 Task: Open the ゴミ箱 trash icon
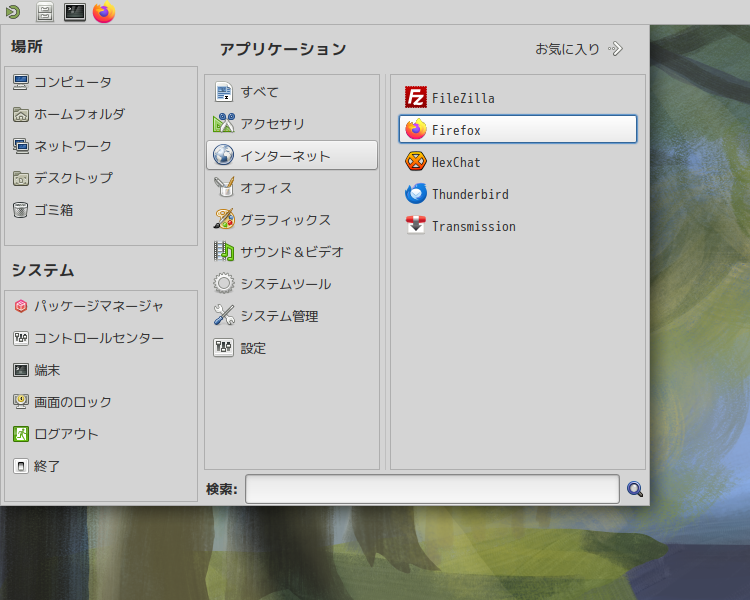21,210
